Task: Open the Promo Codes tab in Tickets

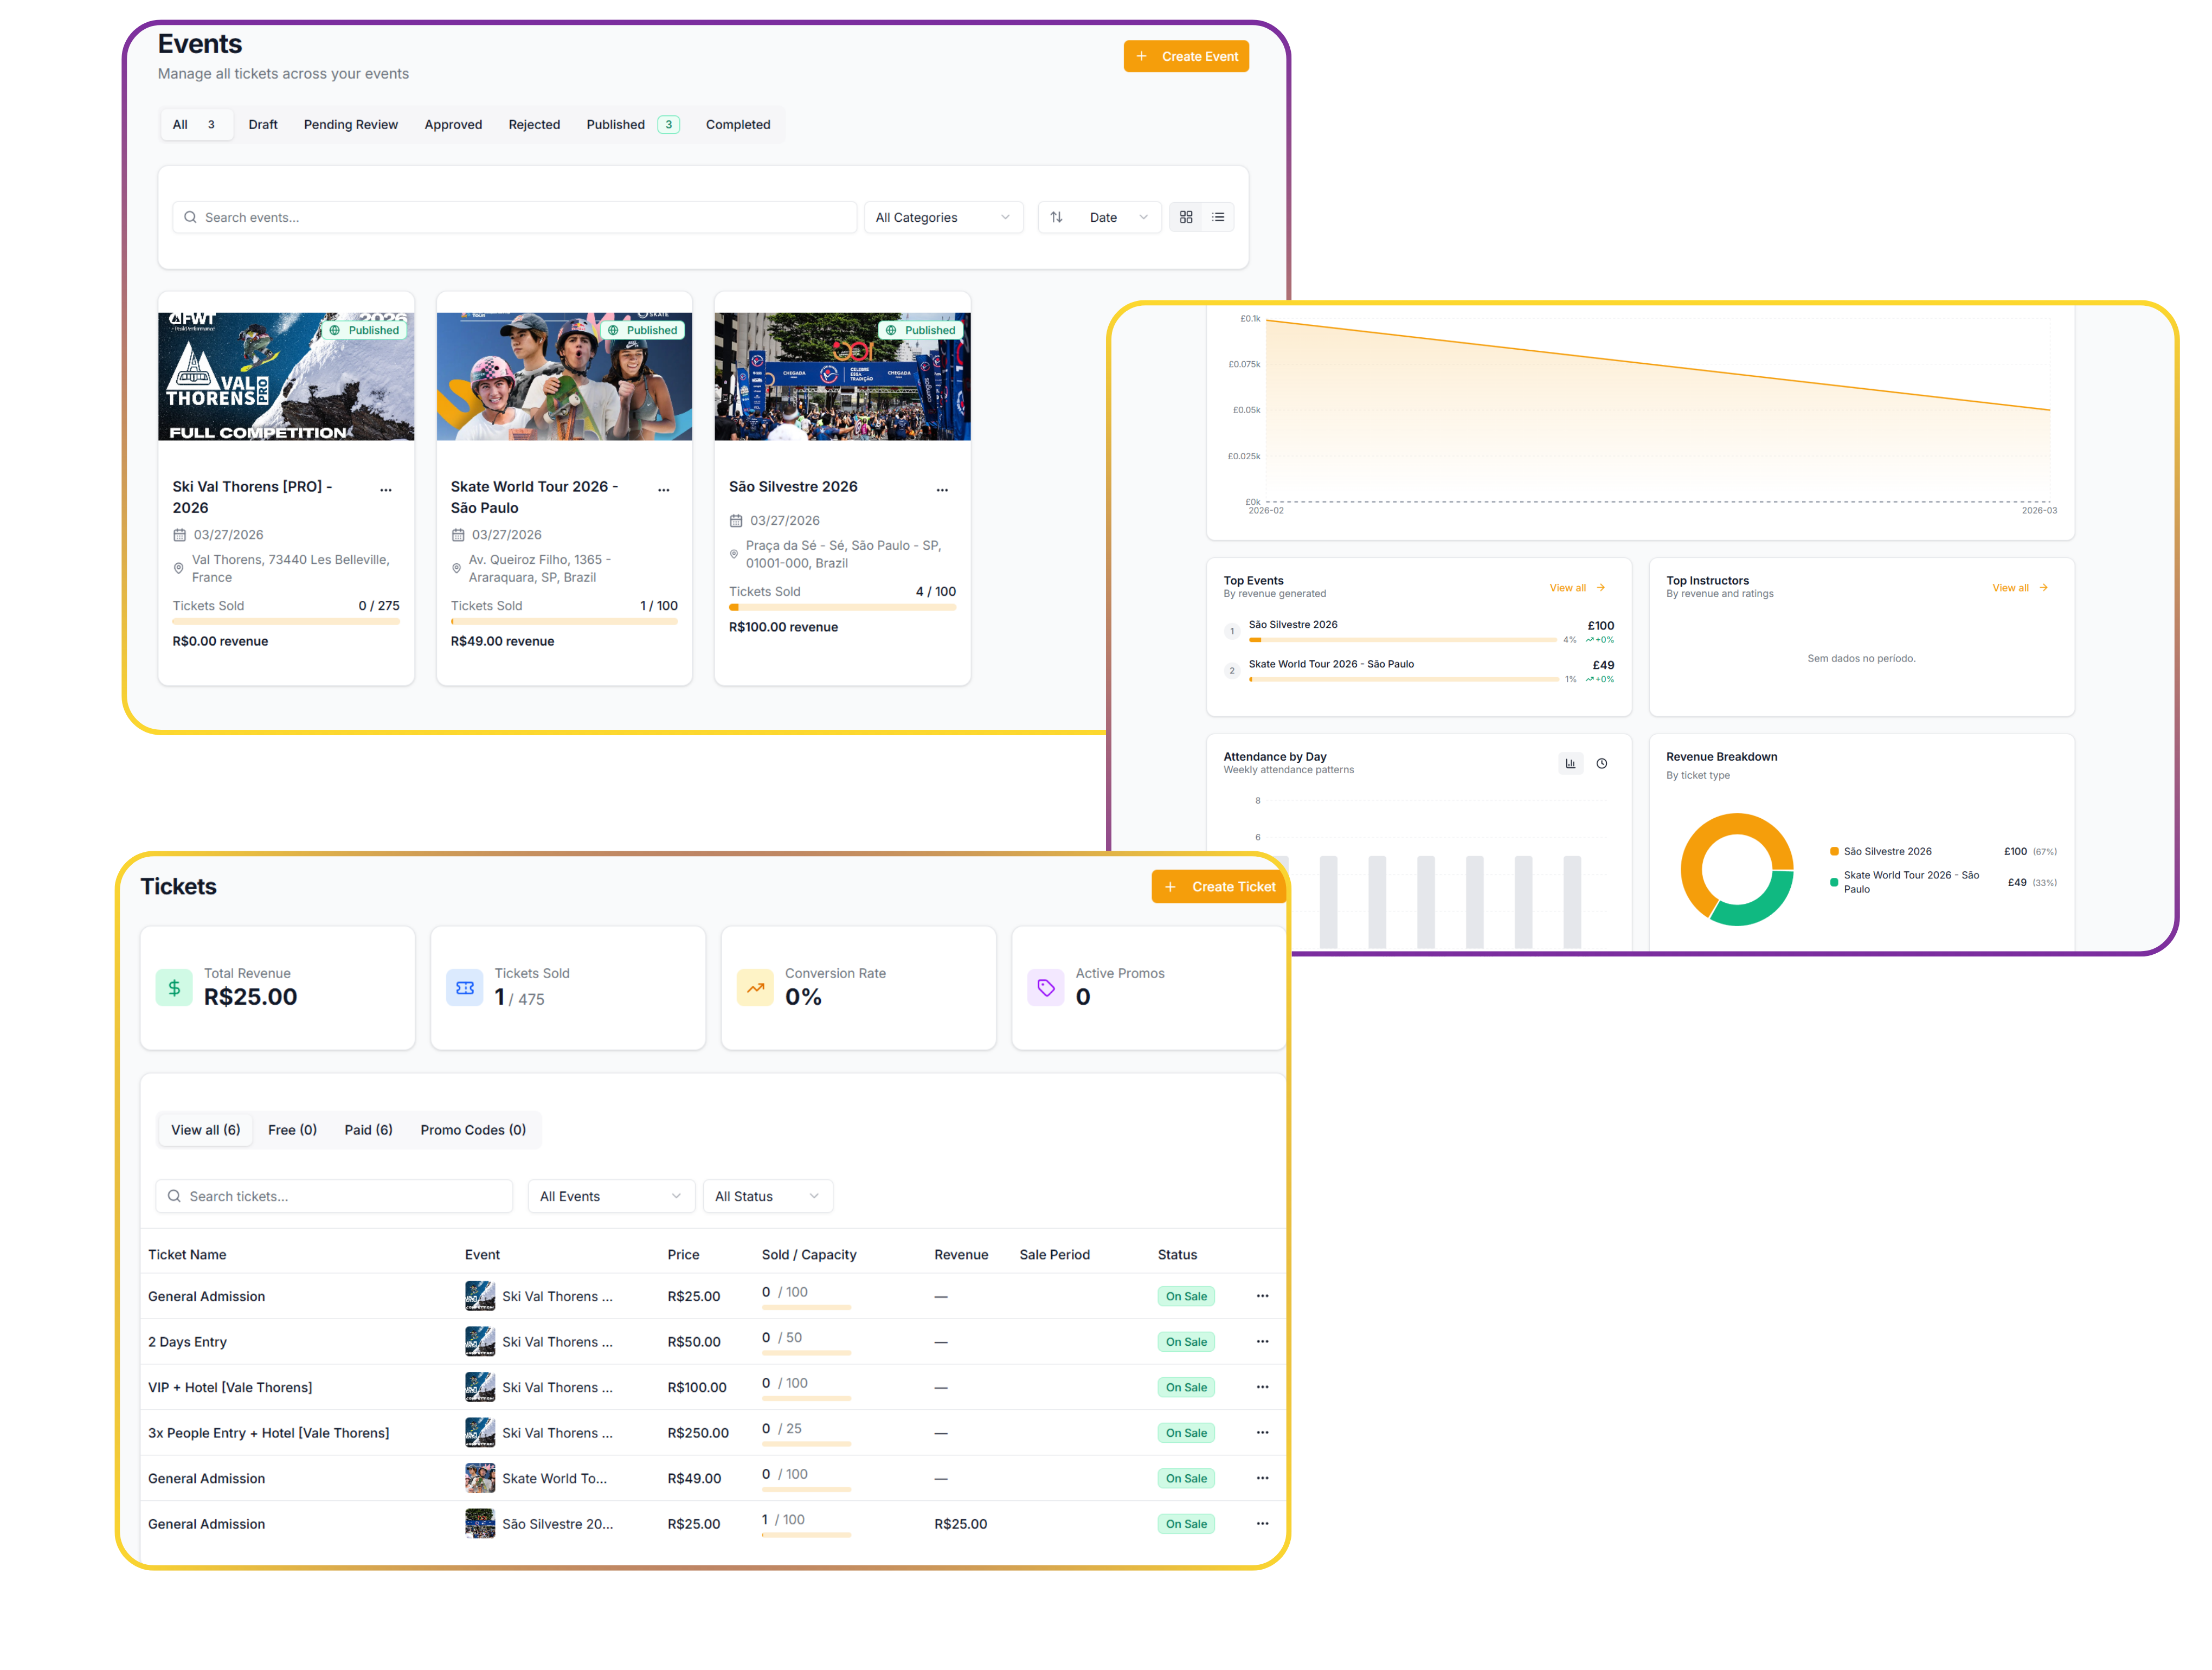Action: coord(473,1129)
